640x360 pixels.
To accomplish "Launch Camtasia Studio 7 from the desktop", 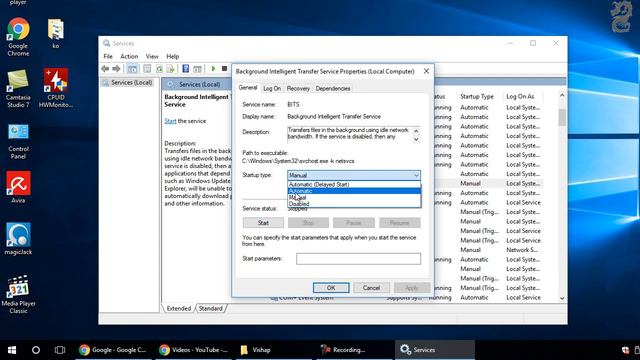I will coord(18,88).
